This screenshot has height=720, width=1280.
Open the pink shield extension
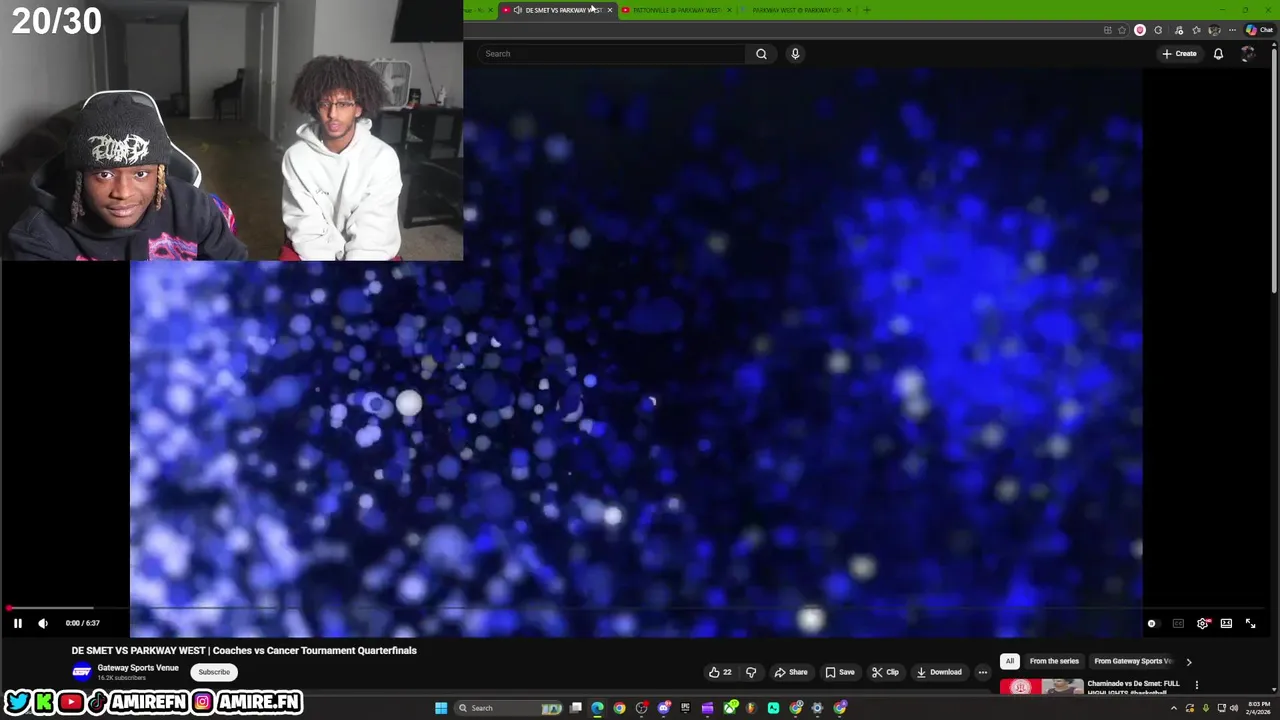pos(1140,30)
